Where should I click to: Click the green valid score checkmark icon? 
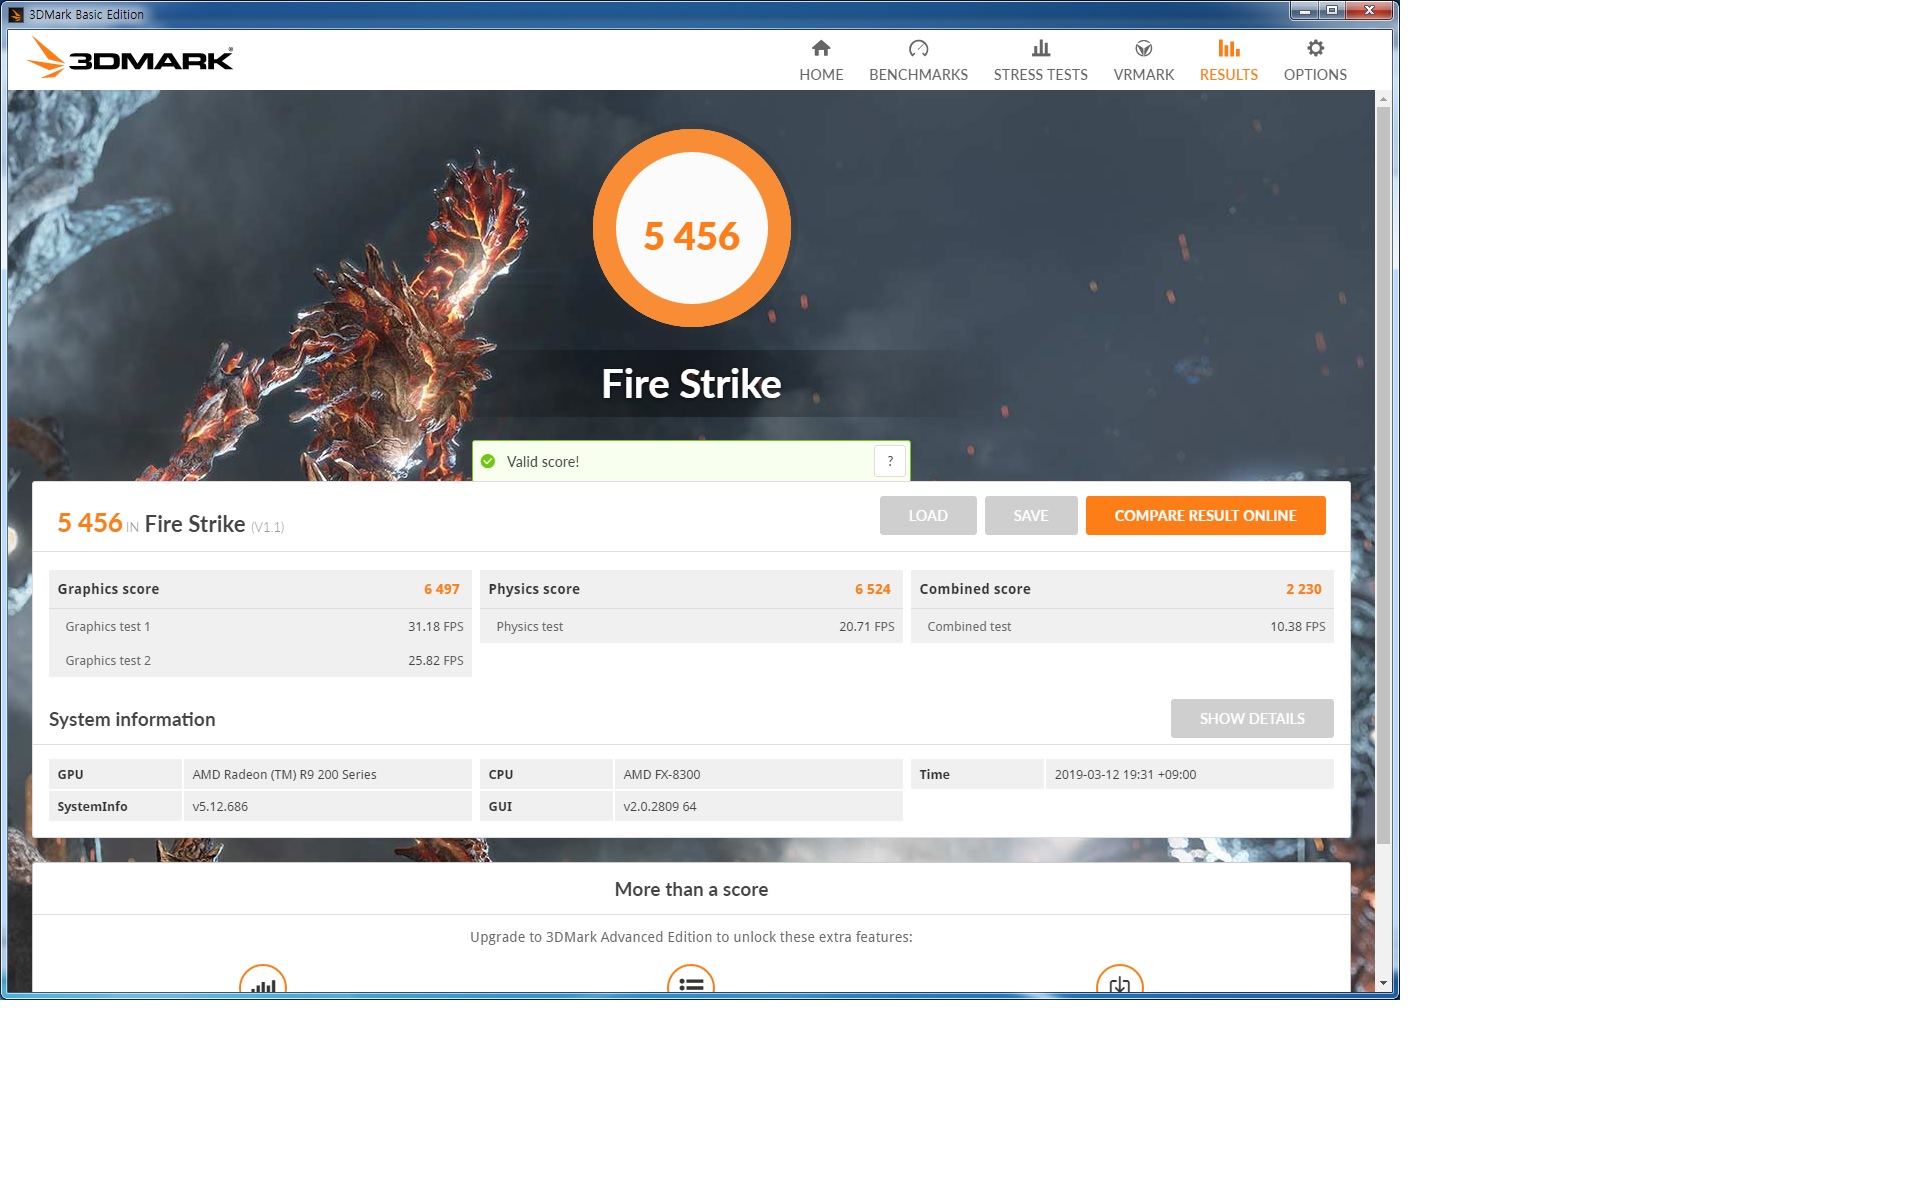click(488, 461)
